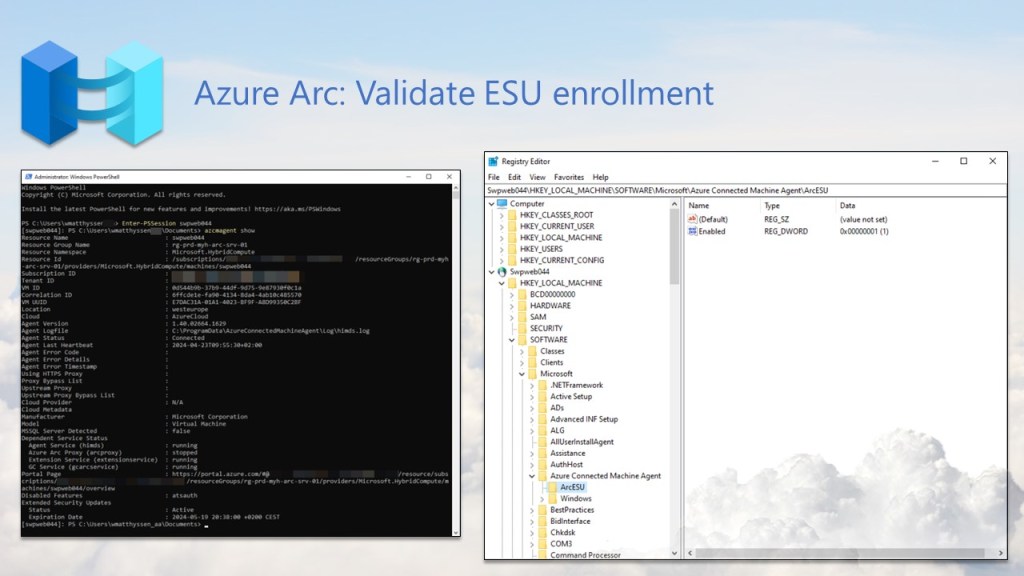Select the Swpweb044 remote computer icon

pyautogui.click(x=502, y=272)
